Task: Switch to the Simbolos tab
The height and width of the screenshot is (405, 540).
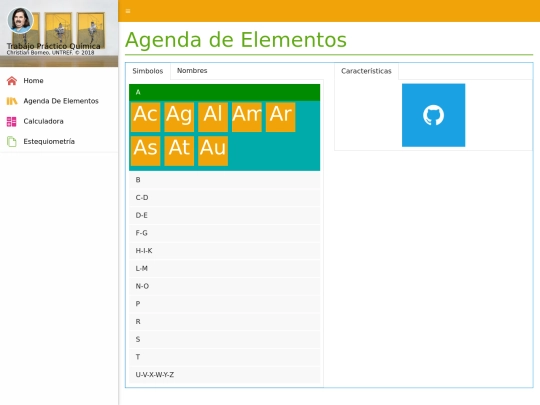Action: (148, 71)
